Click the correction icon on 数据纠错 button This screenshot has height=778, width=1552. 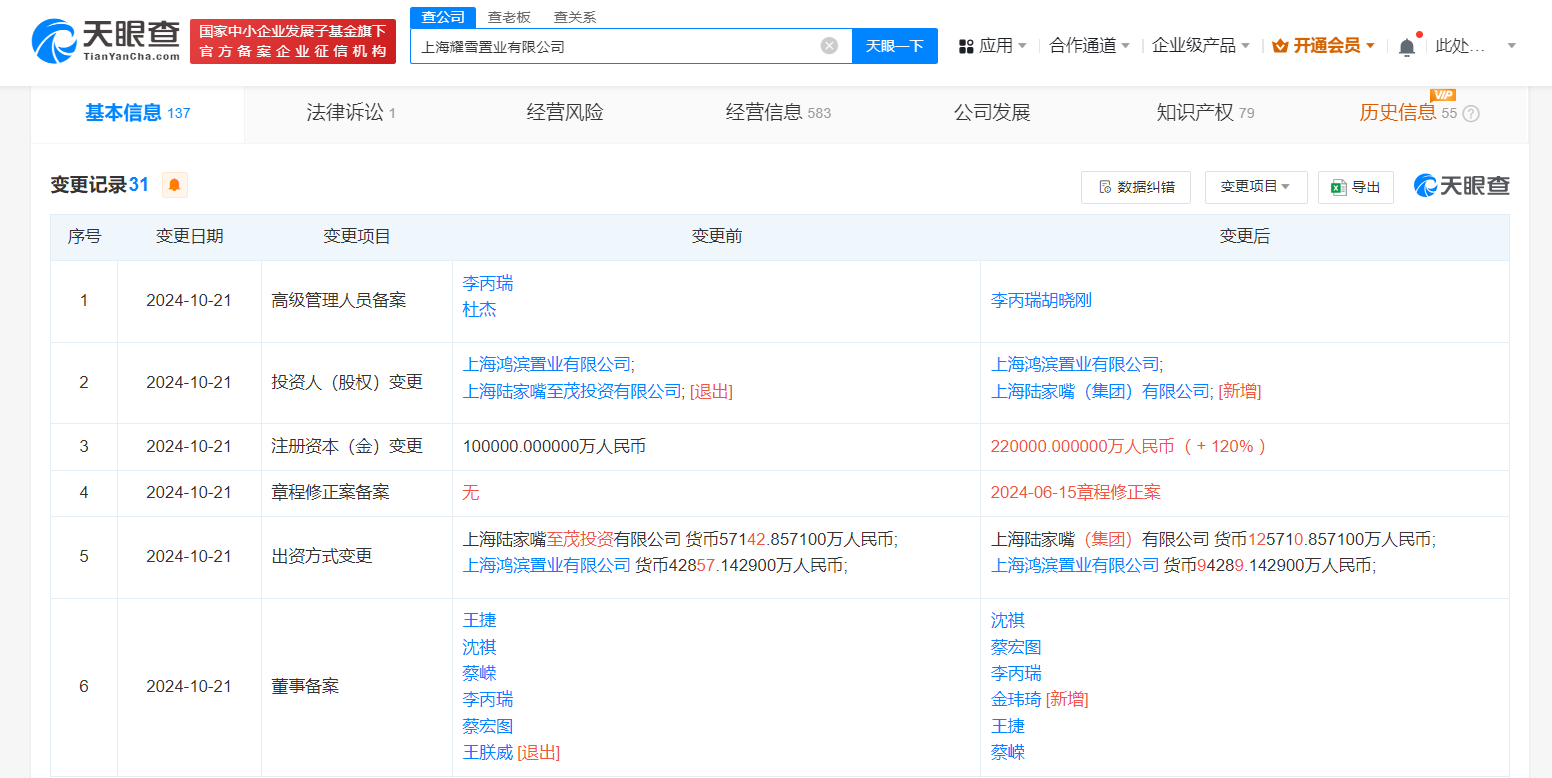pyautogui.click(x=1104, y=187)
